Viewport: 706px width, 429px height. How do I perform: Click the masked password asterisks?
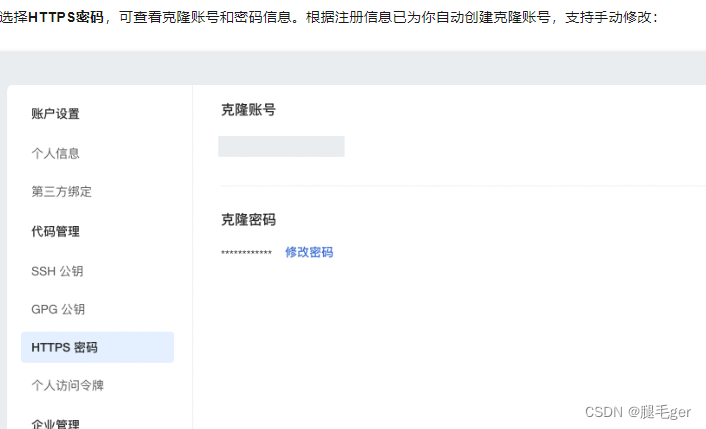[246, 253]
